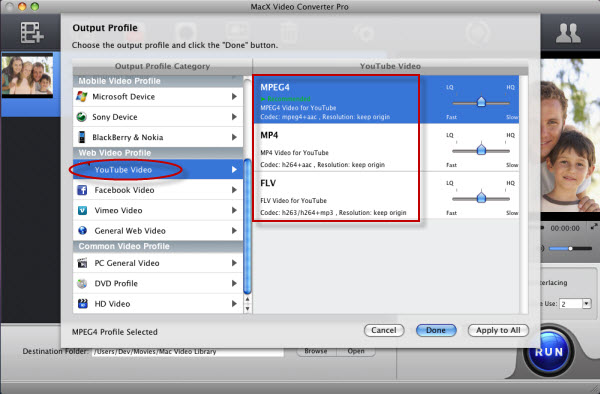Click the Facebook Video icon
Viewport: 600px width, 394px height.
82,190
